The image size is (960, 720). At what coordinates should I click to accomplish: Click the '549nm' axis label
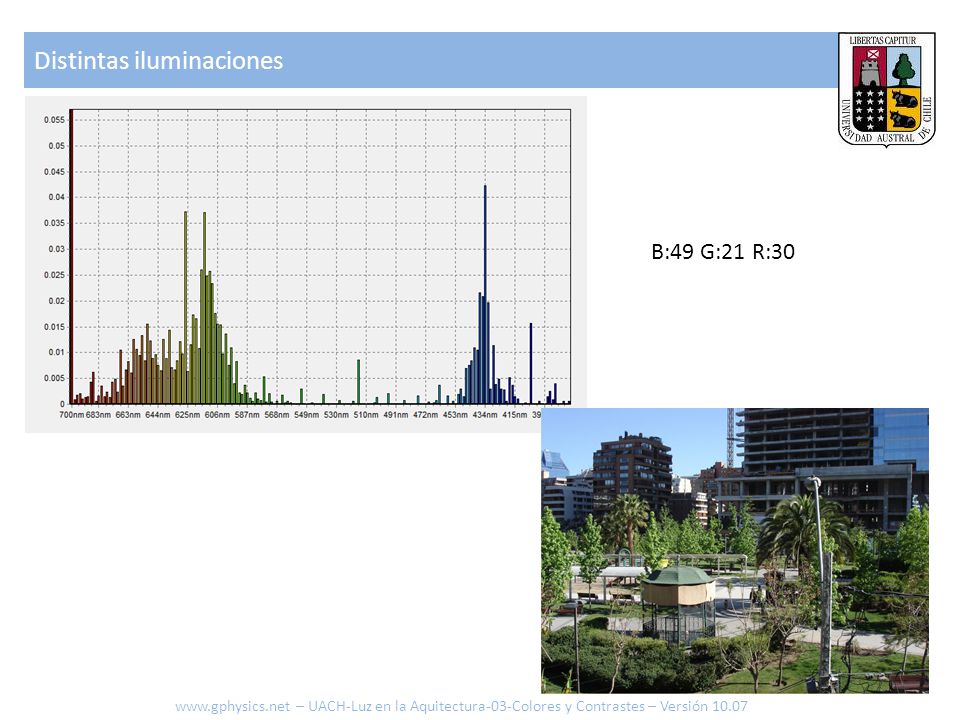point(306,415)
